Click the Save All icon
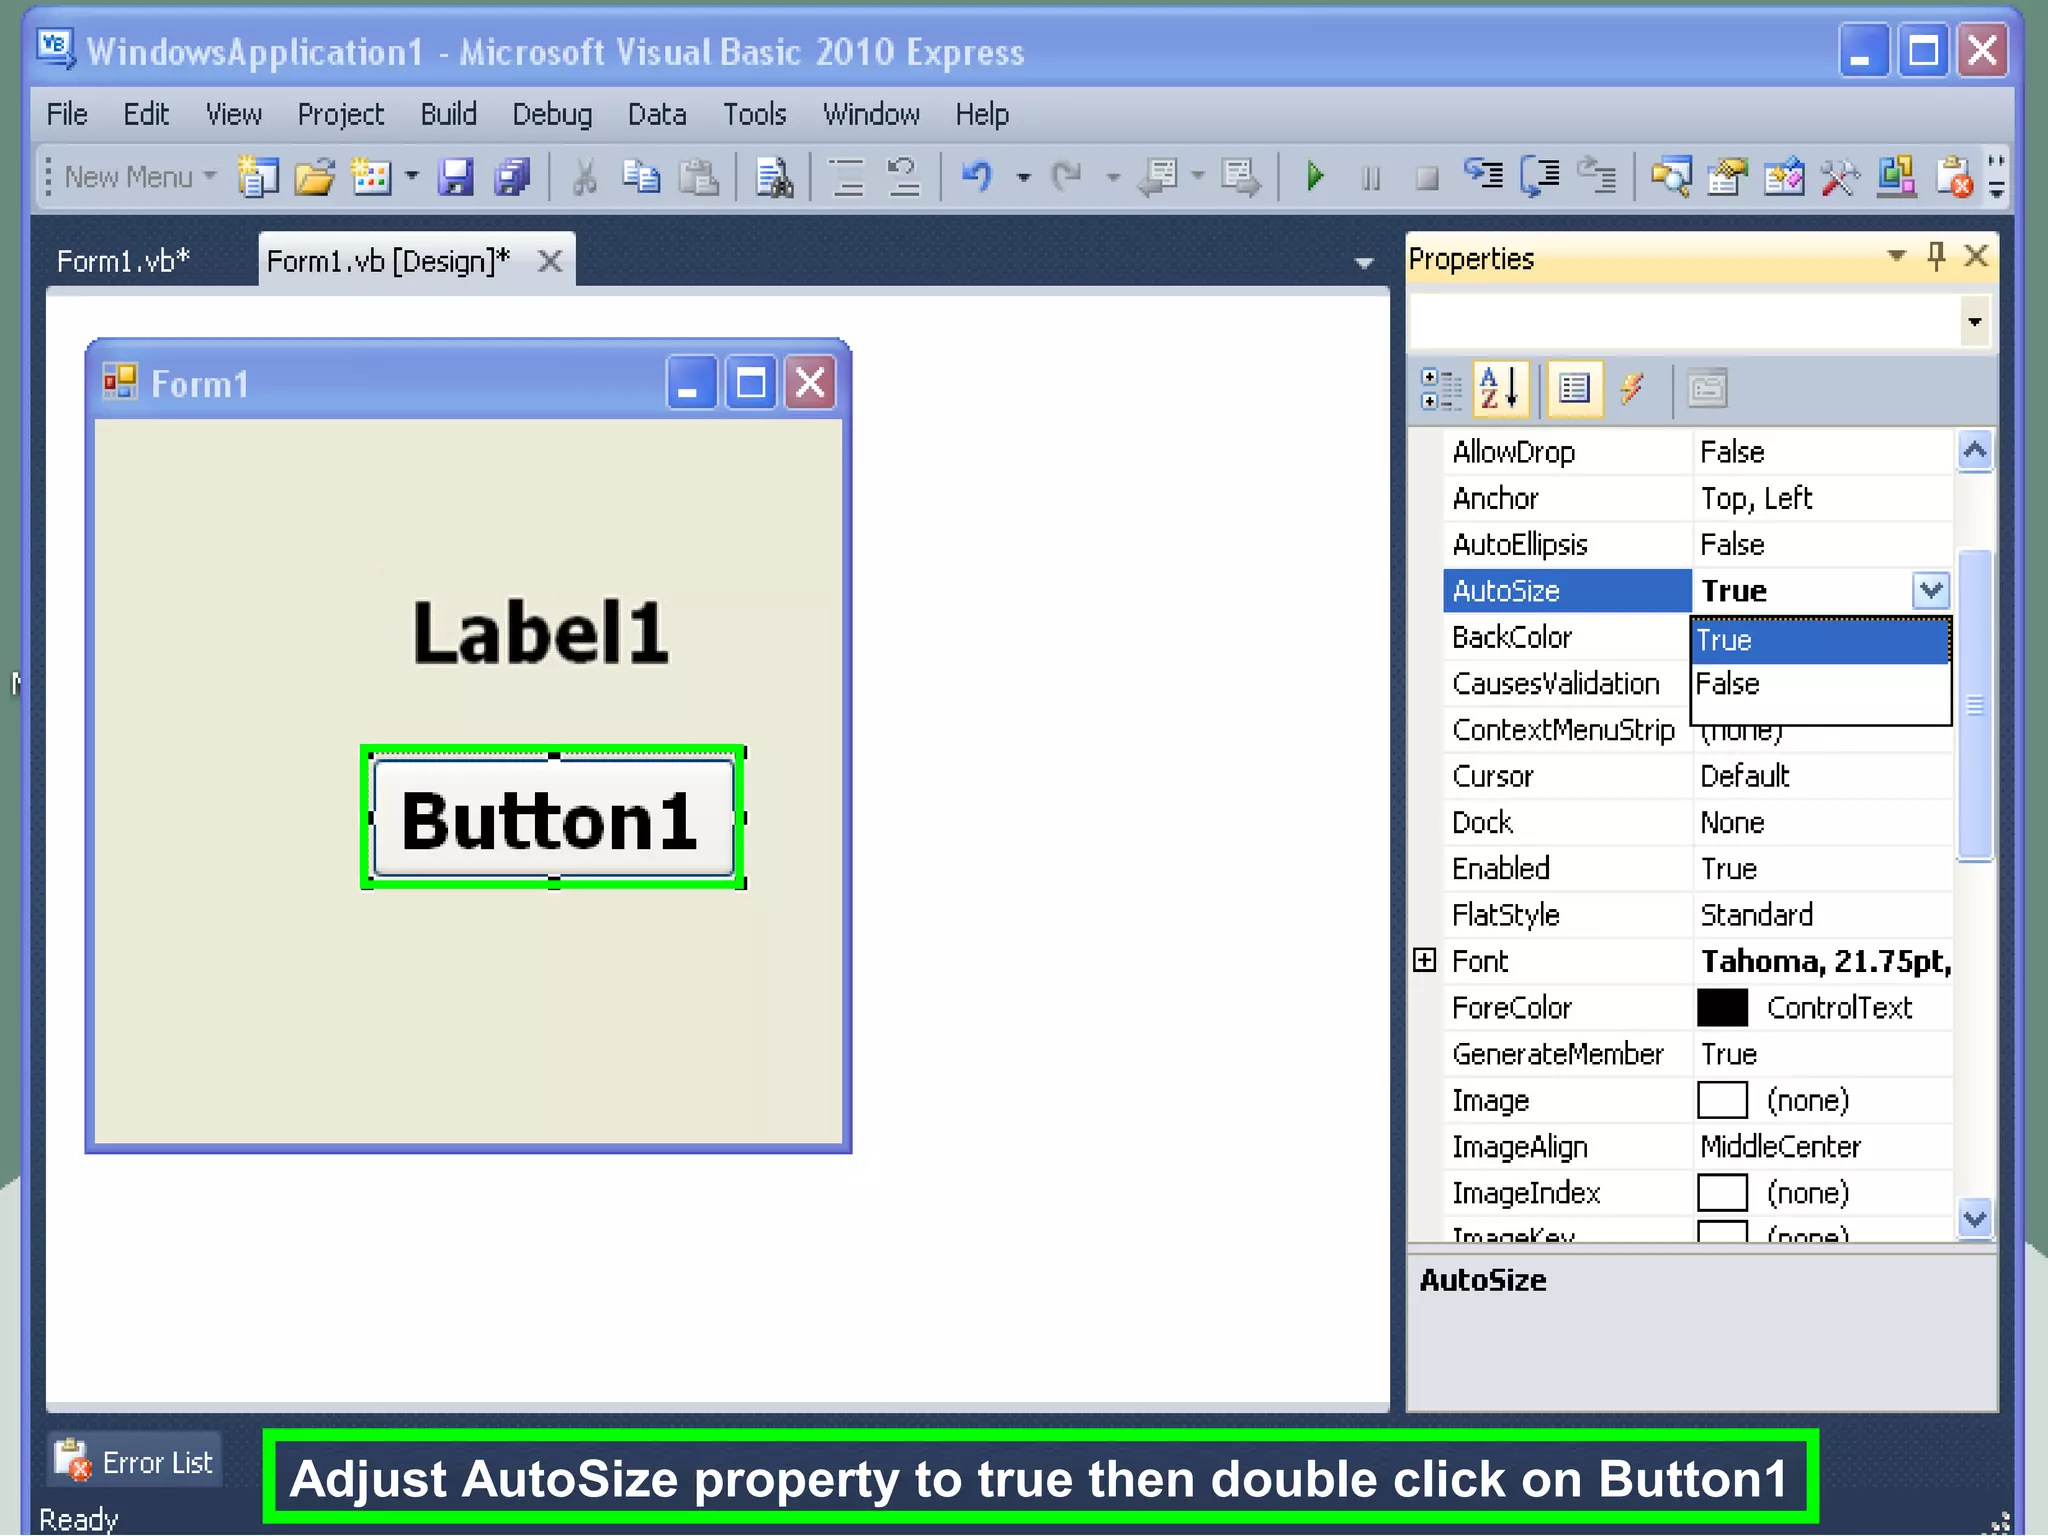 click(x=513, y=177)
